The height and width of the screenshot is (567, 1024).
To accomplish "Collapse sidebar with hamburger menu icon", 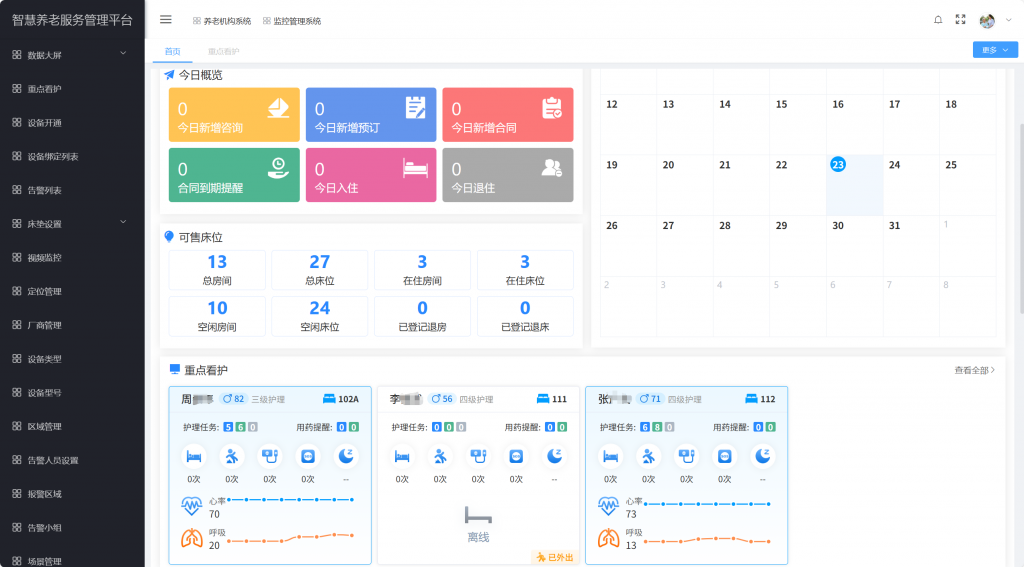I will (166, 20).
